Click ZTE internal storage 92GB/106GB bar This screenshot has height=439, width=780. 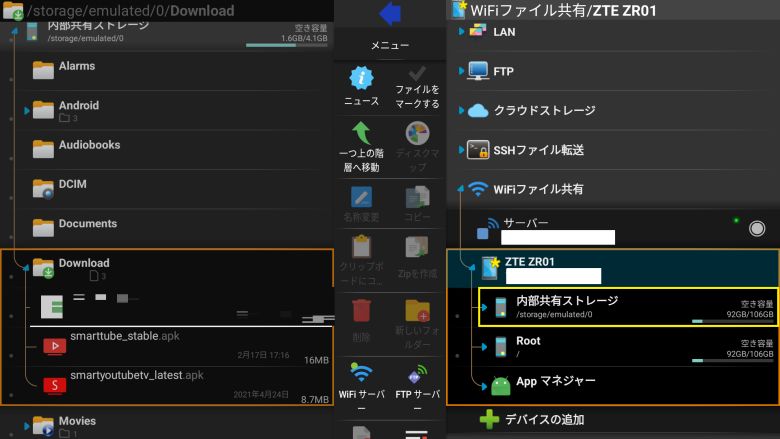[x=733, y=322]
